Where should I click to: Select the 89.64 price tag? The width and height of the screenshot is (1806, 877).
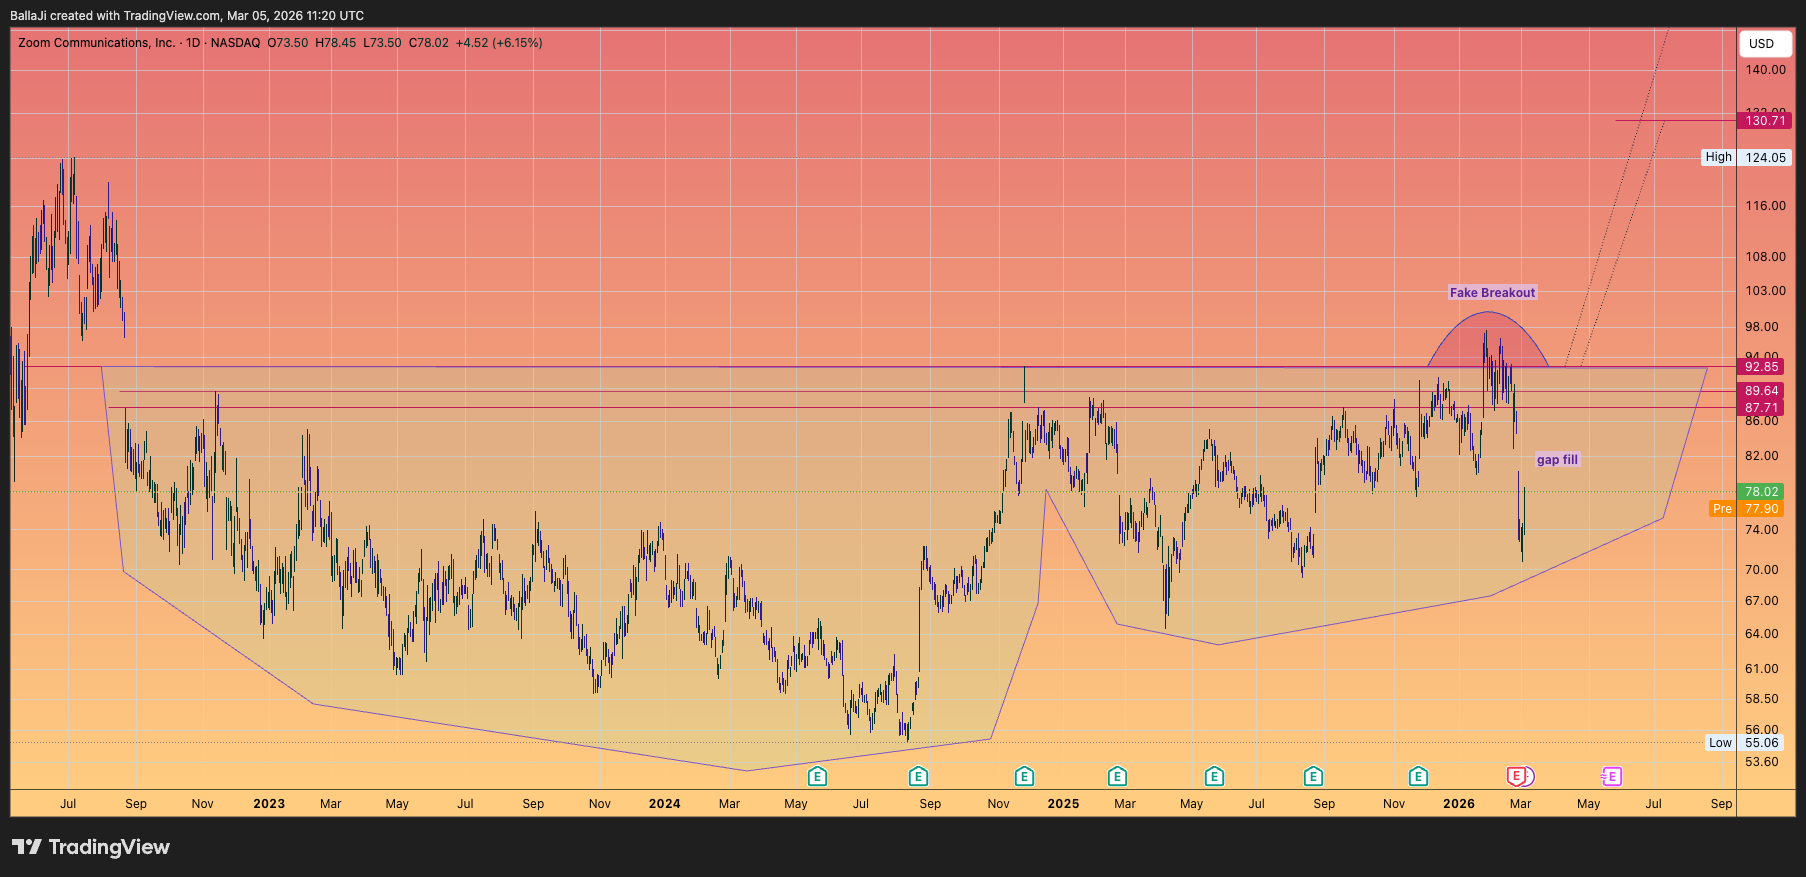pos(1762,391)
